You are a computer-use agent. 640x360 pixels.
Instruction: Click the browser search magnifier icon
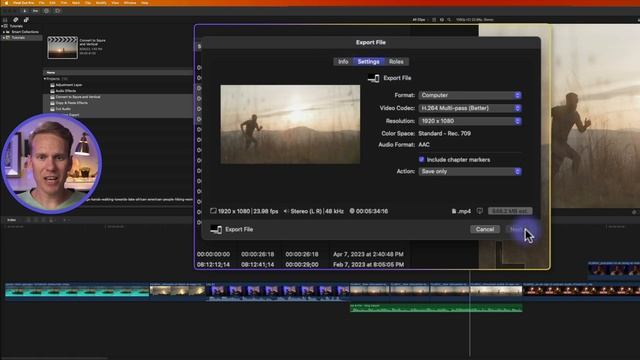tap(449, 20)
